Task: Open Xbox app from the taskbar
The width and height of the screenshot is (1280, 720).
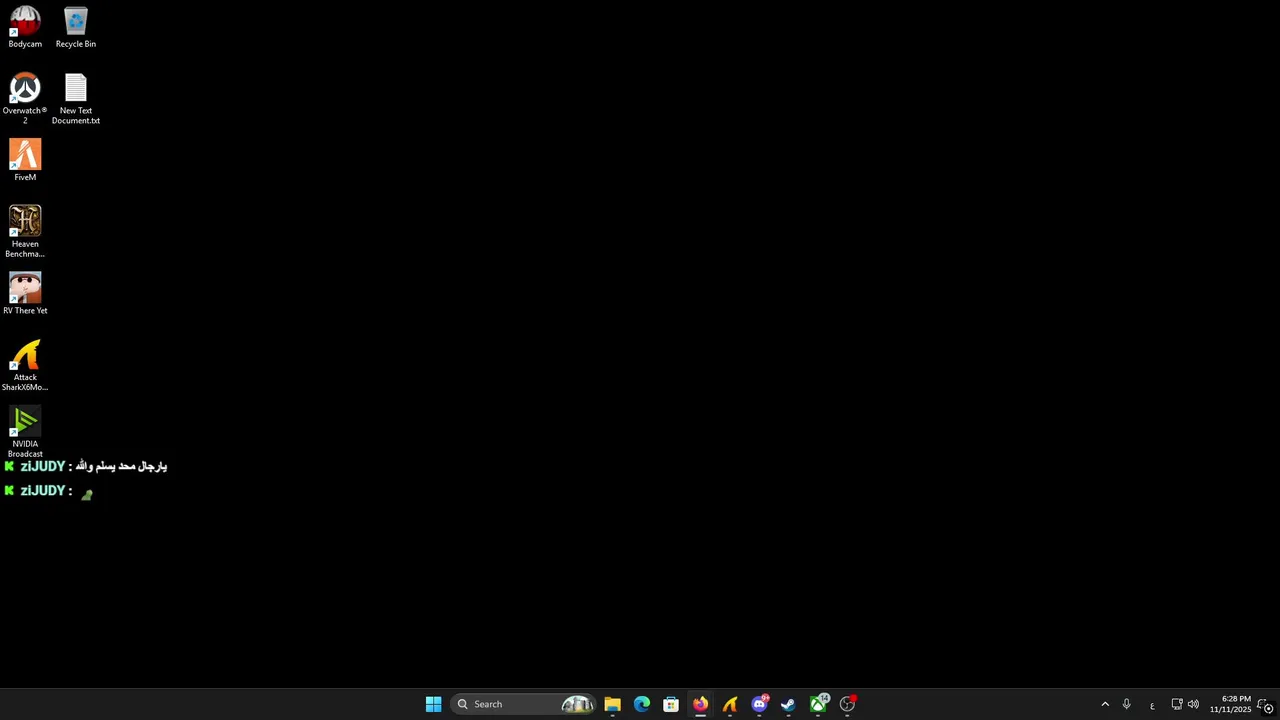Action: click(818, 704)
